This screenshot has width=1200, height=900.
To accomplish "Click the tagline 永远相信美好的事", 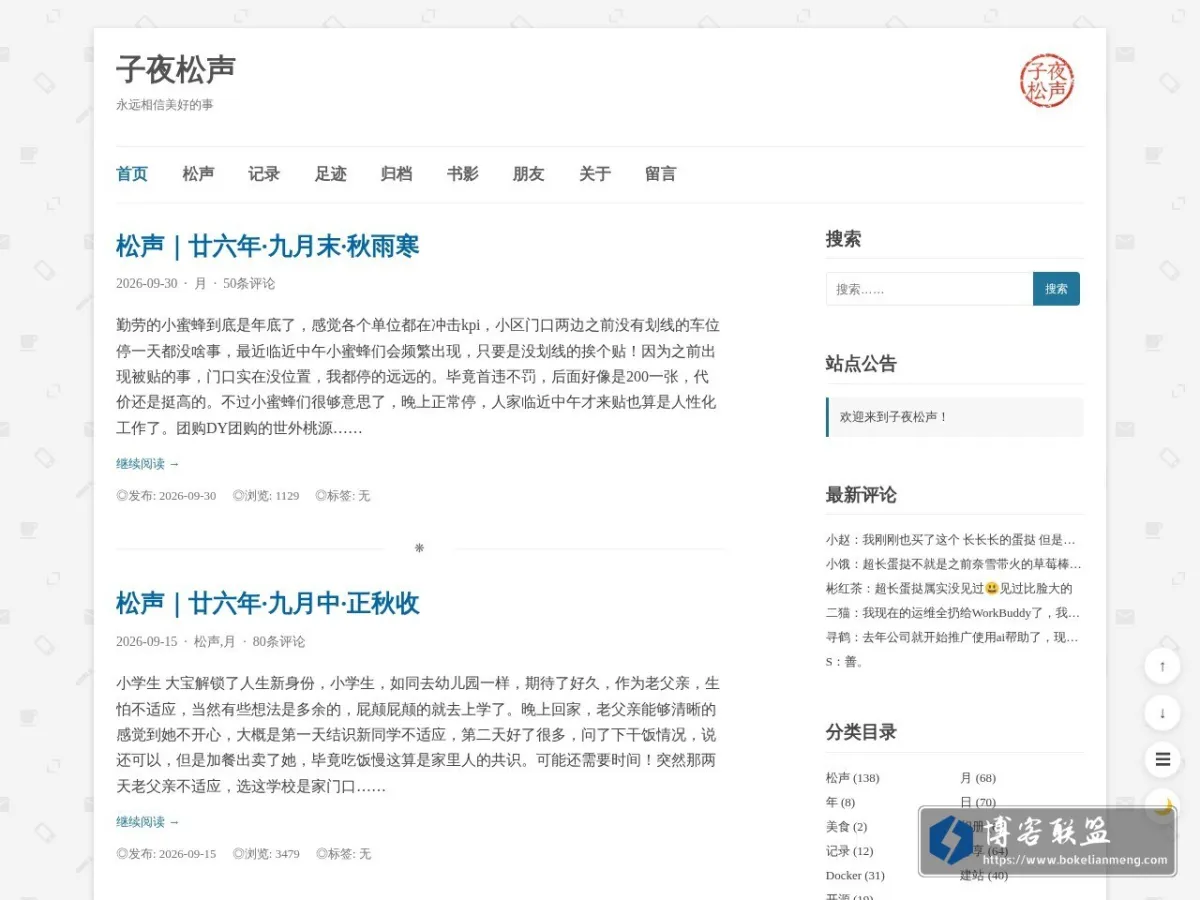I will pyautogui.click(x=165, y=105).
